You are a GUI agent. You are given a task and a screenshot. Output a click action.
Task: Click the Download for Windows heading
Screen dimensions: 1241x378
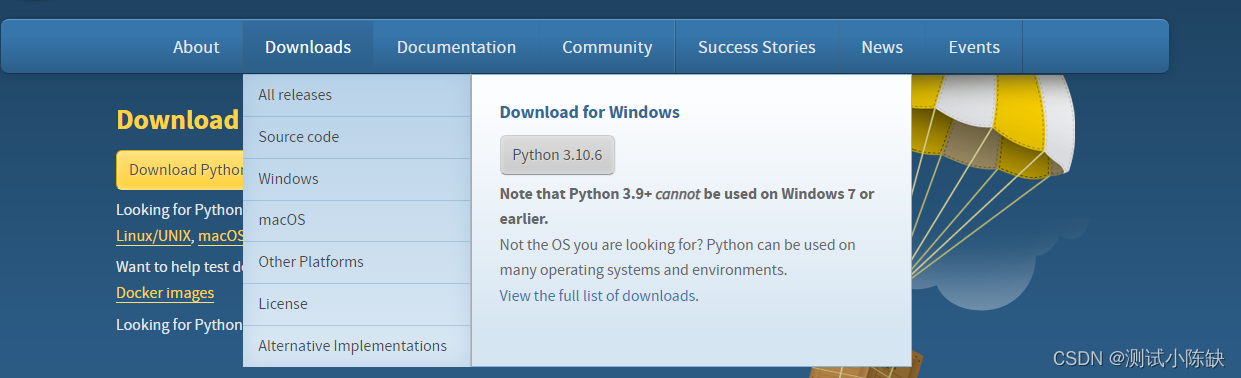tap(590, 112)
